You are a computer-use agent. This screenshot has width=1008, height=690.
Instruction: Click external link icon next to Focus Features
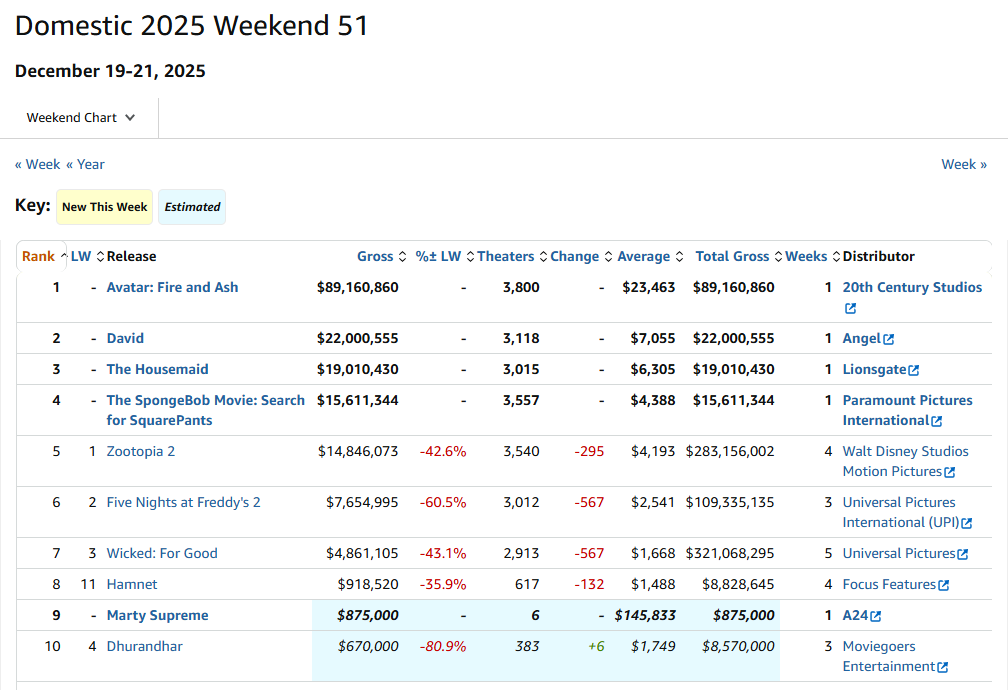click(943, 585)
